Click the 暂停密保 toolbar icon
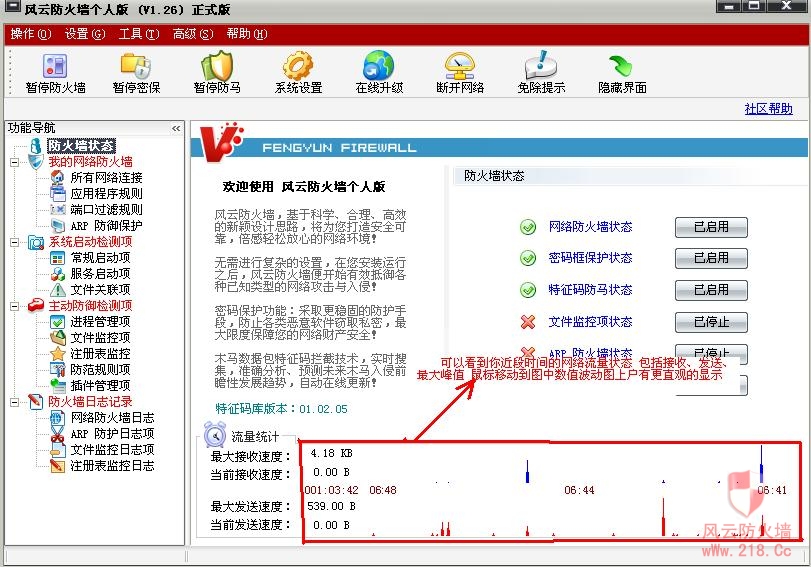The height and width of the screenshot is (567, 811). [136, 66]
